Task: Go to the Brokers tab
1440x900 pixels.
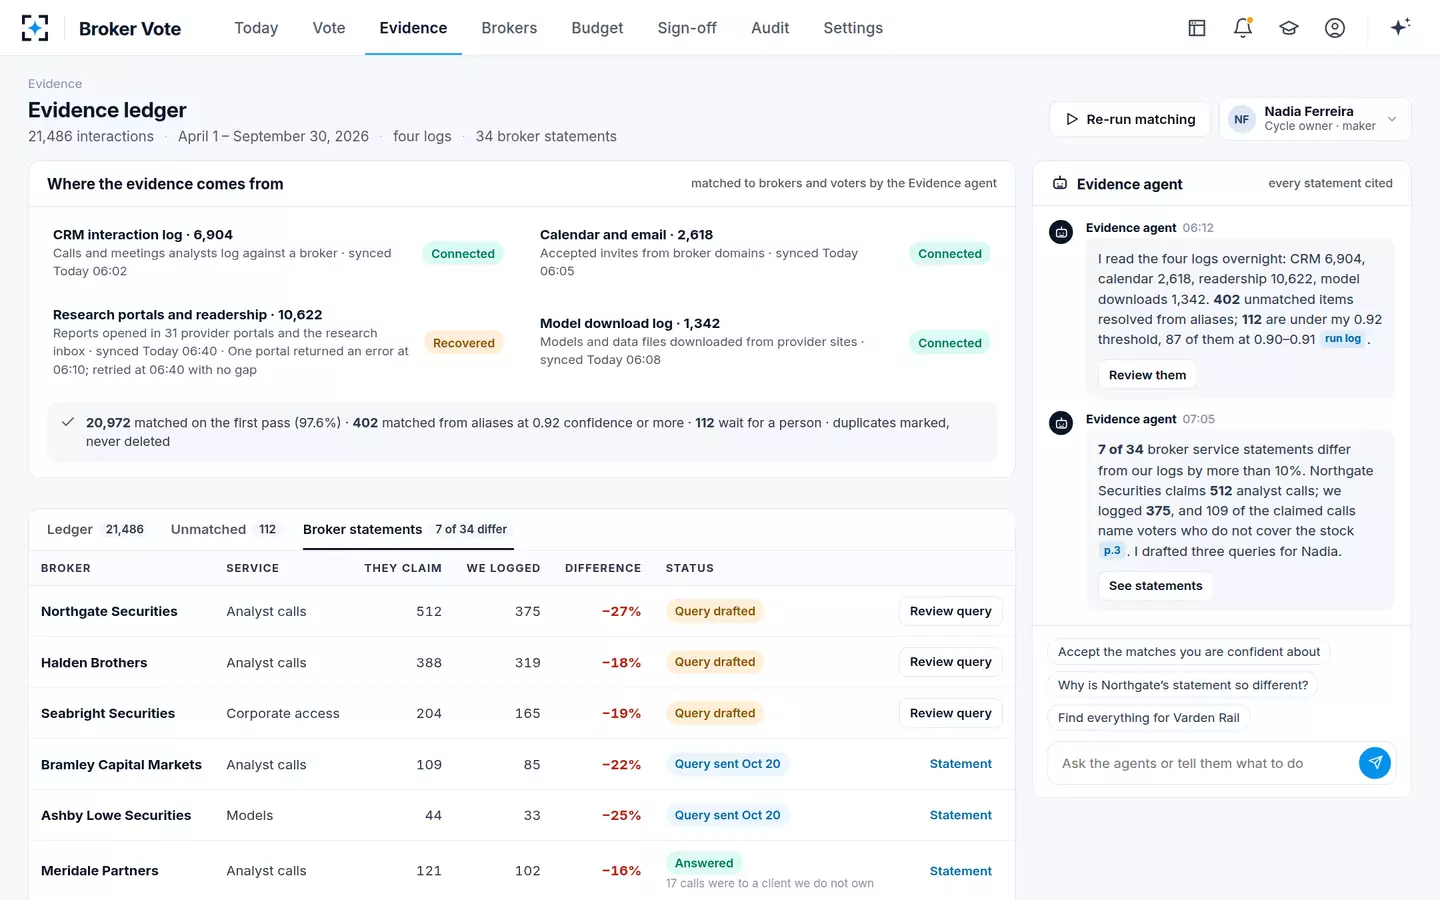Action: click(x=509, y=28)
